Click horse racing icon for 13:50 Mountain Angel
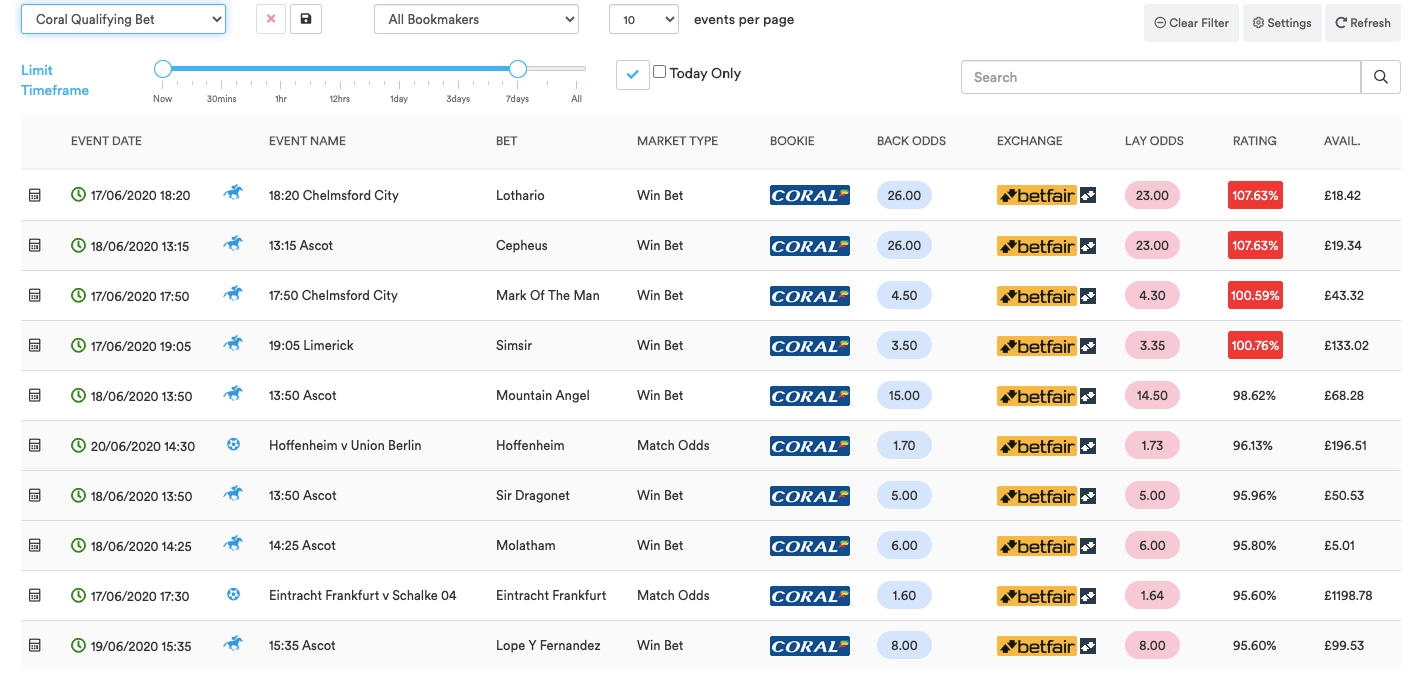Image resolution: width=1418 pixels, height=681 pixels. pyautogui.click(x=233, y=395)
